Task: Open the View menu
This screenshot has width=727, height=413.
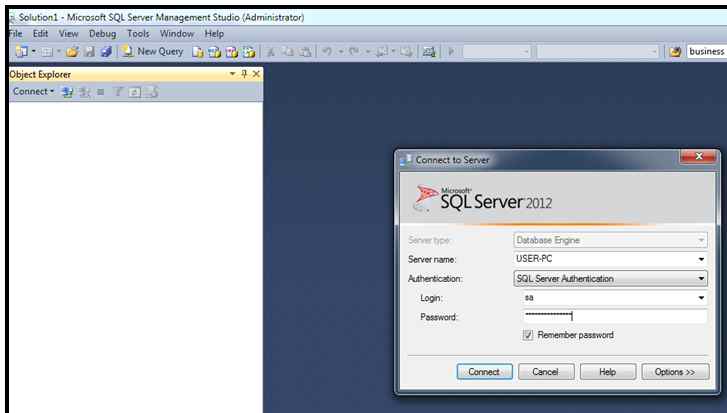Action: click(x=68, y=34)
